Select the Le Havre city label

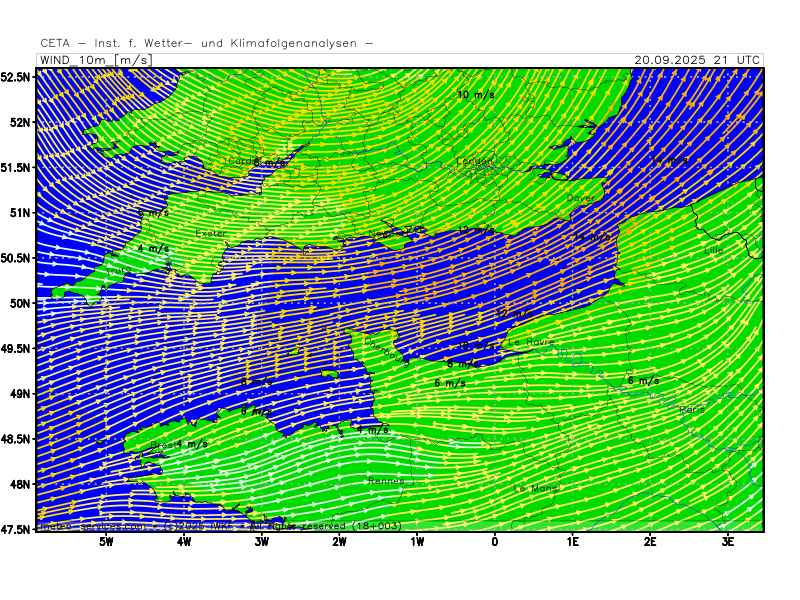531,342
